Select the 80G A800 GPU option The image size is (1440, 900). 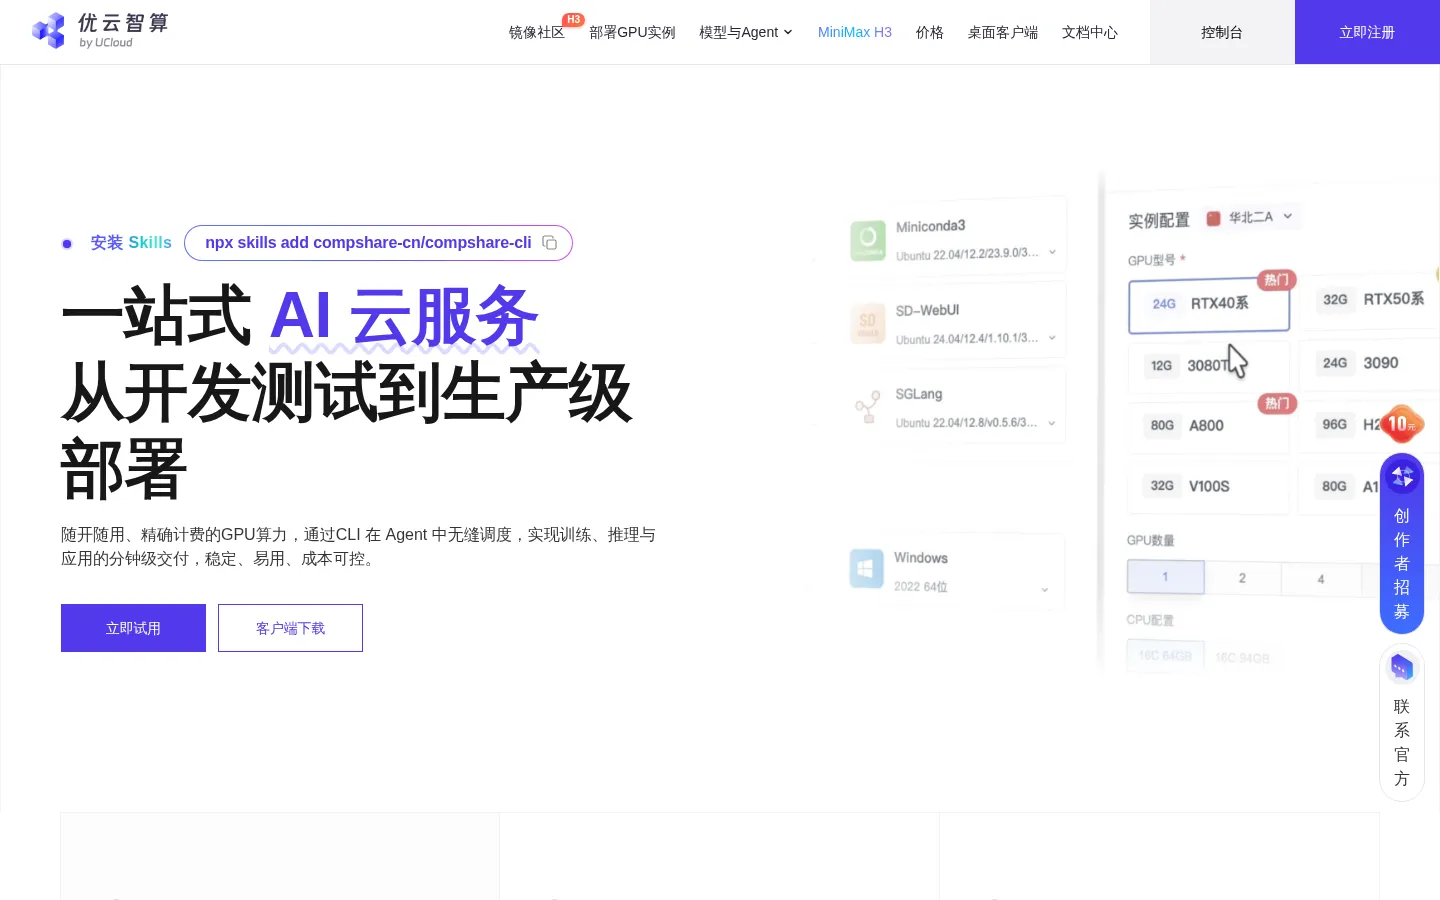1208,426
